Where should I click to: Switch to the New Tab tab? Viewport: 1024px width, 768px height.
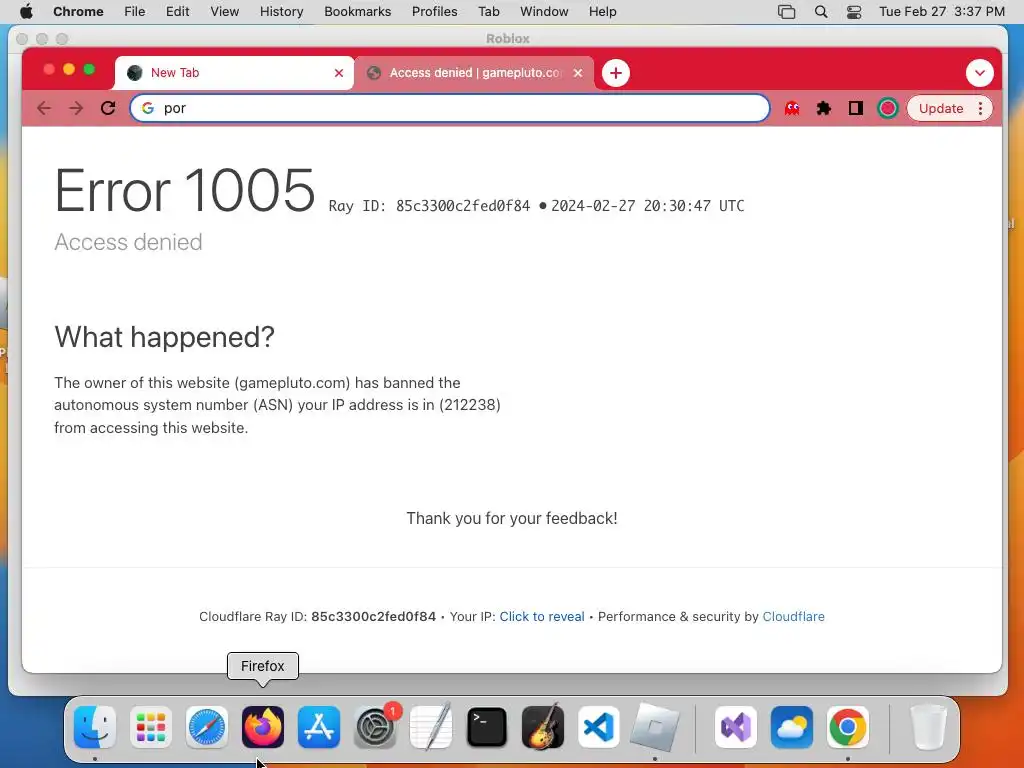pyautogui.click(x=234, y=73)
